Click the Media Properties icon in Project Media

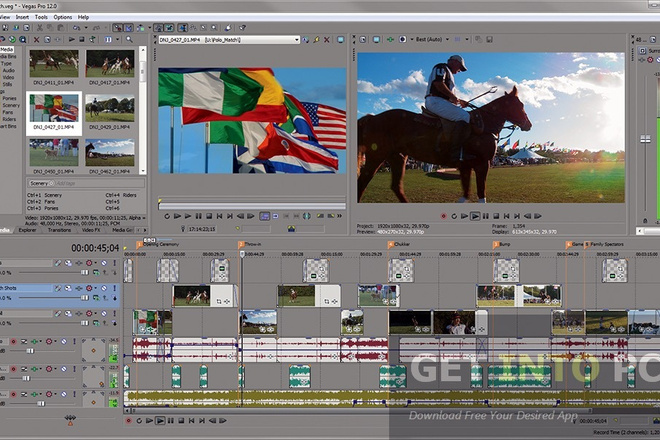coord(47,40)
